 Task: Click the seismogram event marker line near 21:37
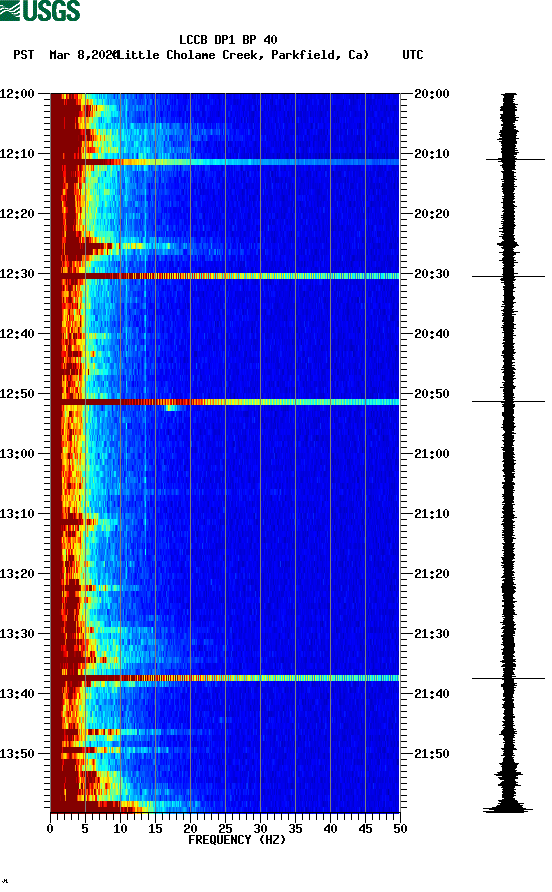click(x=508, y=678)
